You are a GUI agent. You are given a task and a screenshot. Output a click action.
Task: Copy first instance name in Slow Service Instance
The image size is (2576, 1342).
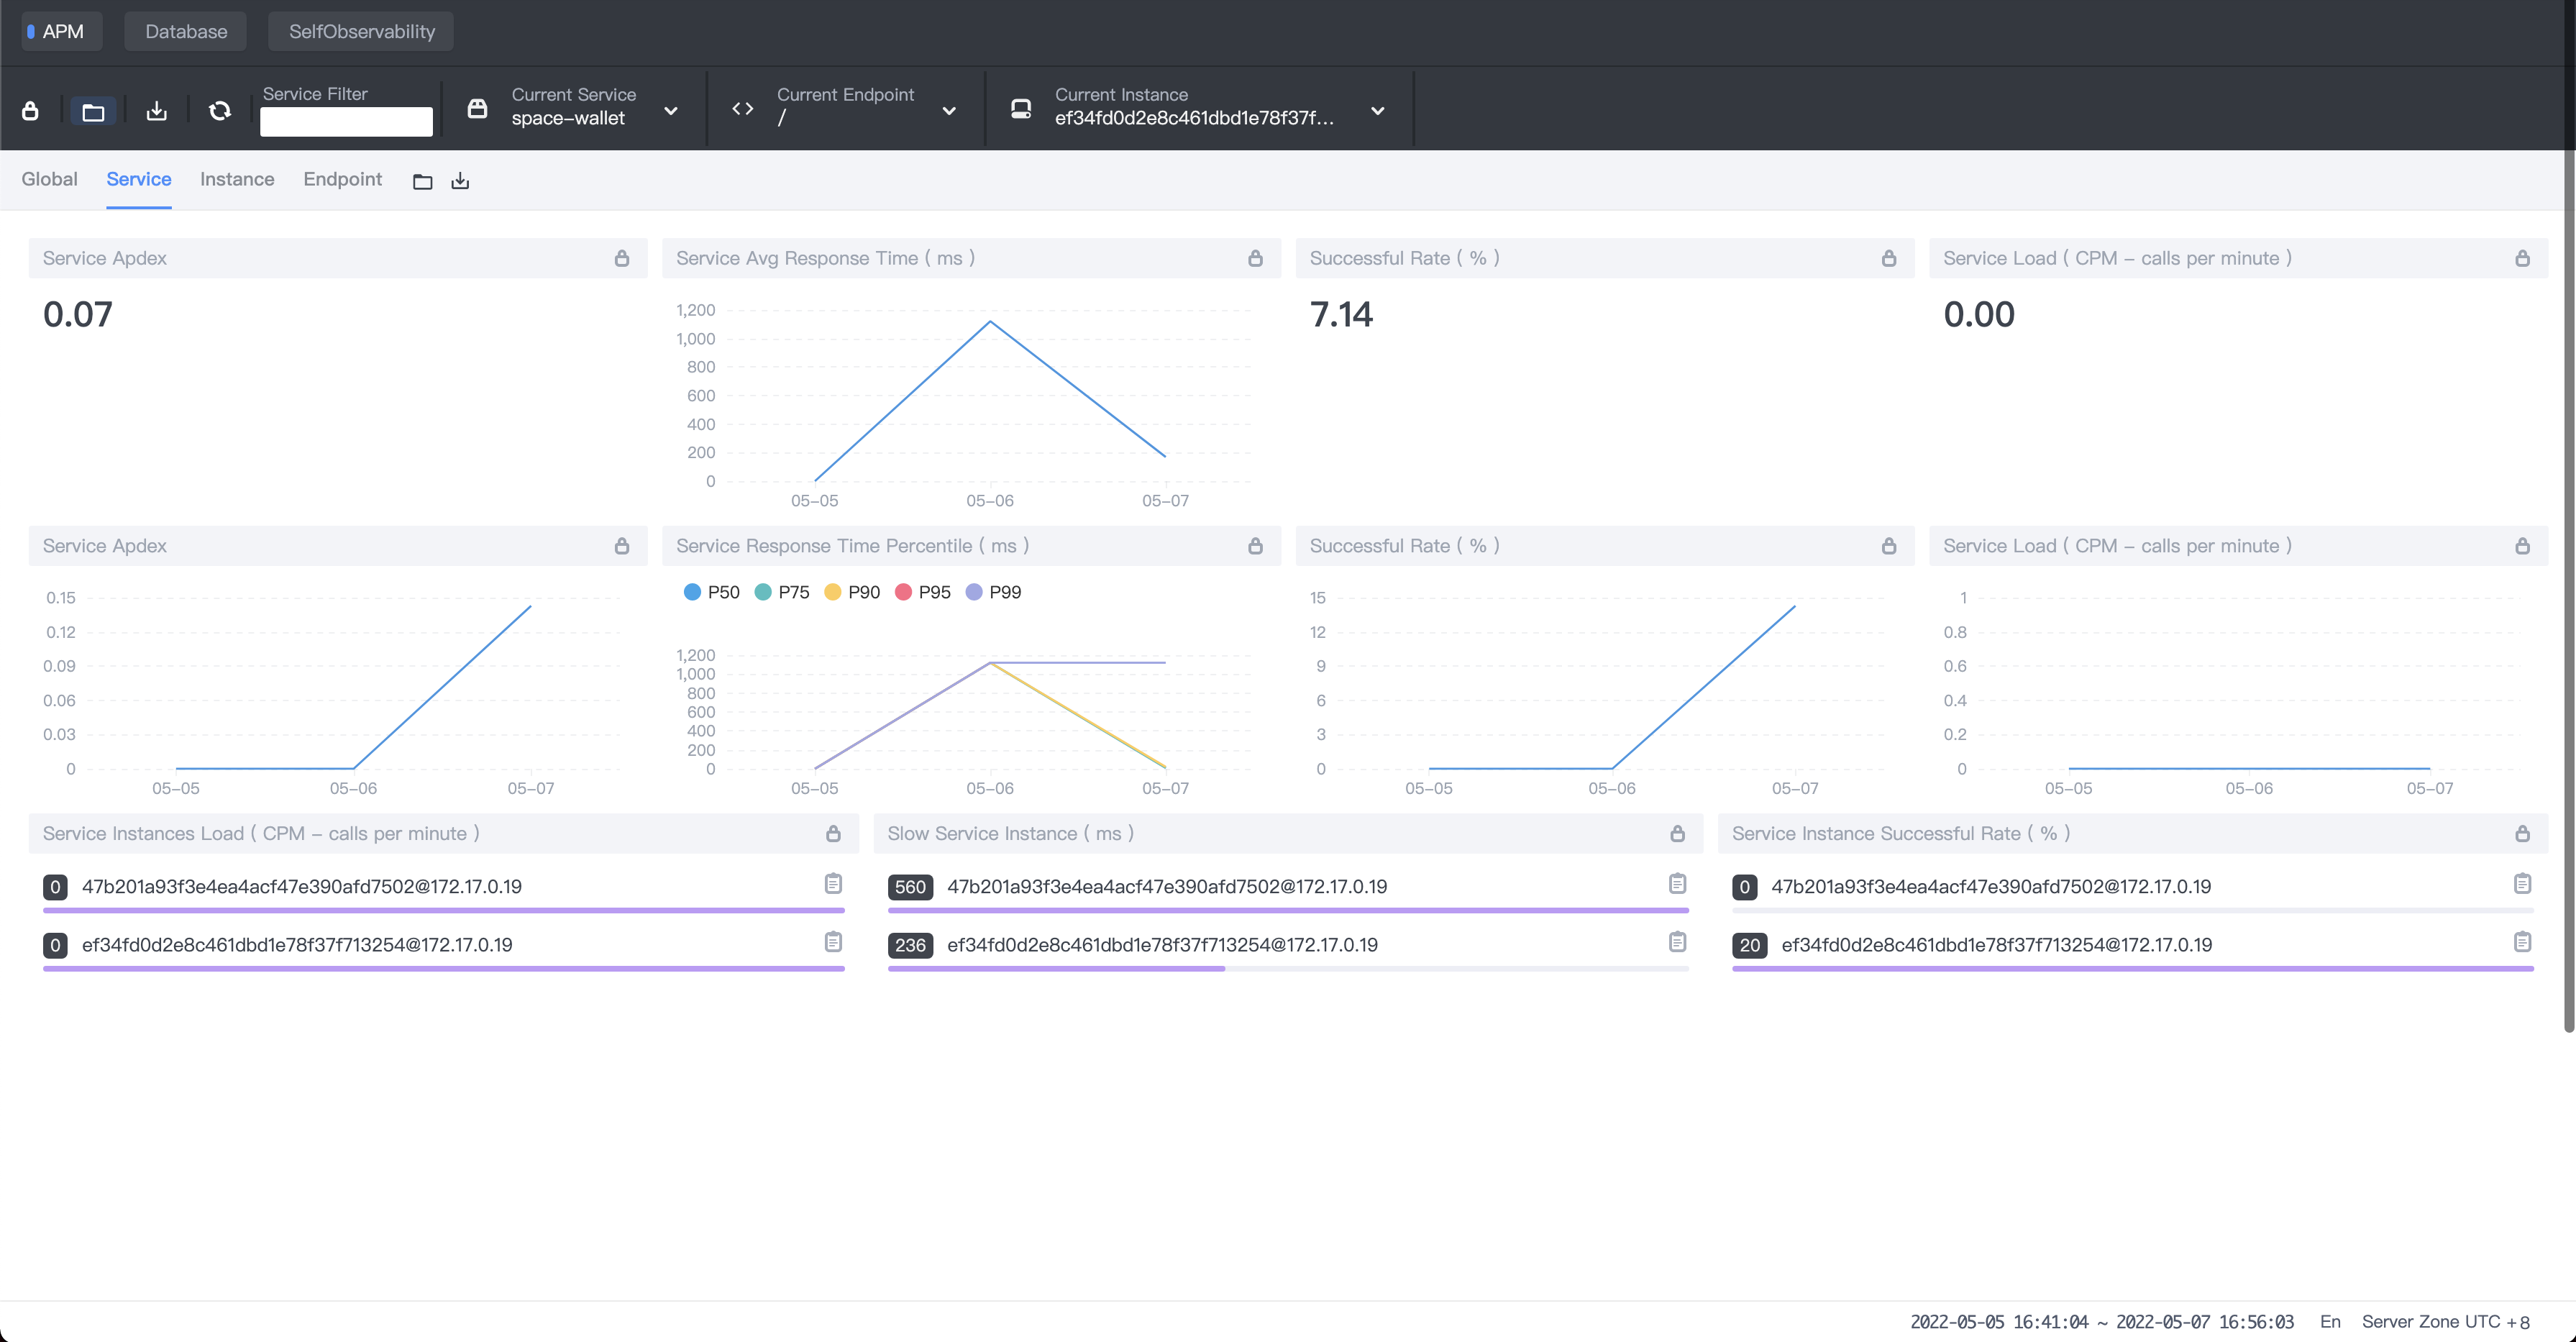1677,884
